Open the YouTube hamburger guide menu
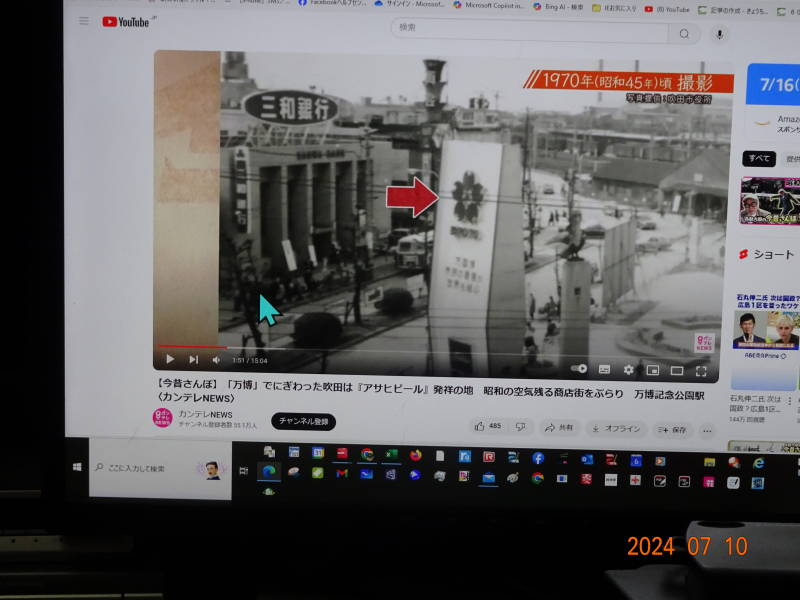800x600 pixels. coord(84,21)
